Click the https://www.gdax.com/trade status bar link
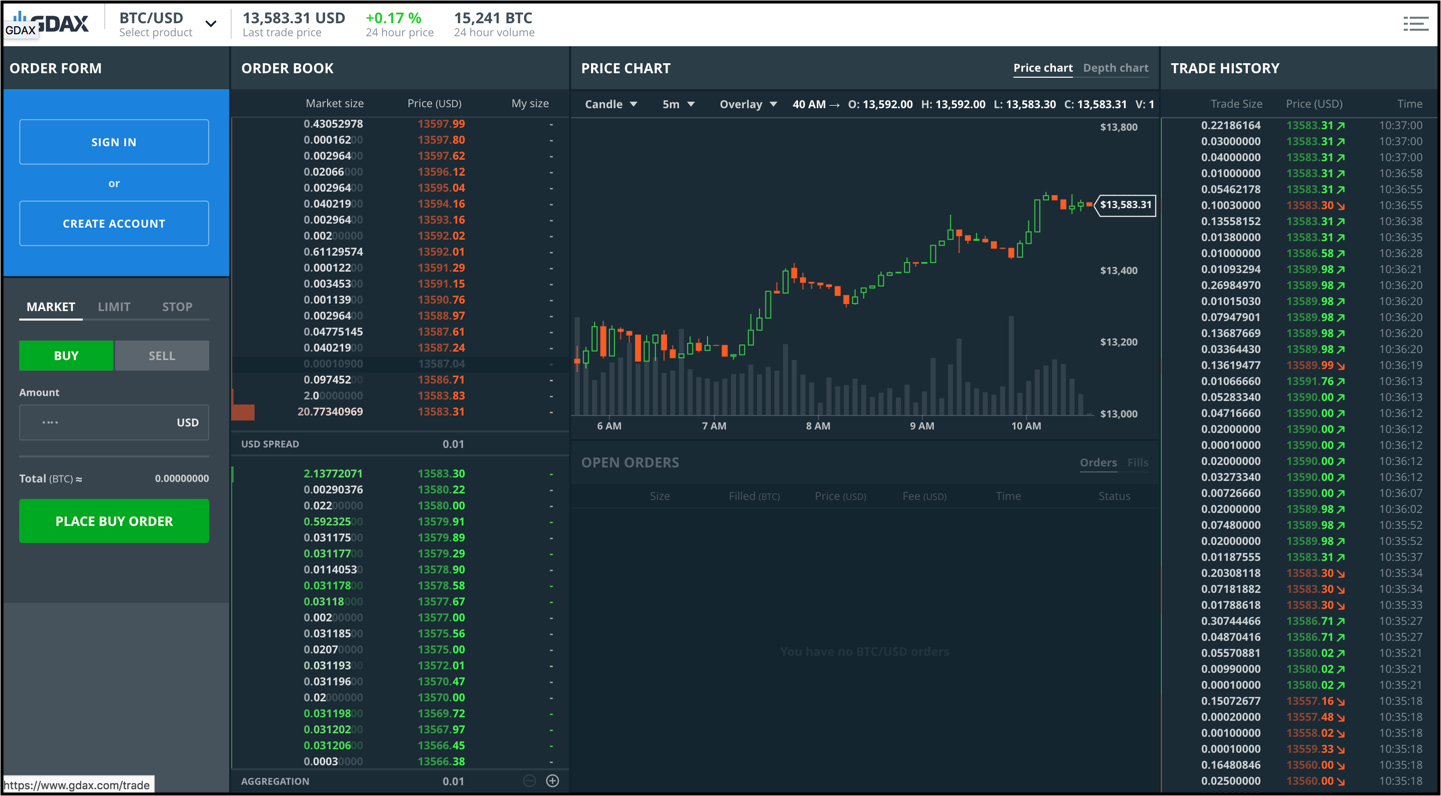 78,785
